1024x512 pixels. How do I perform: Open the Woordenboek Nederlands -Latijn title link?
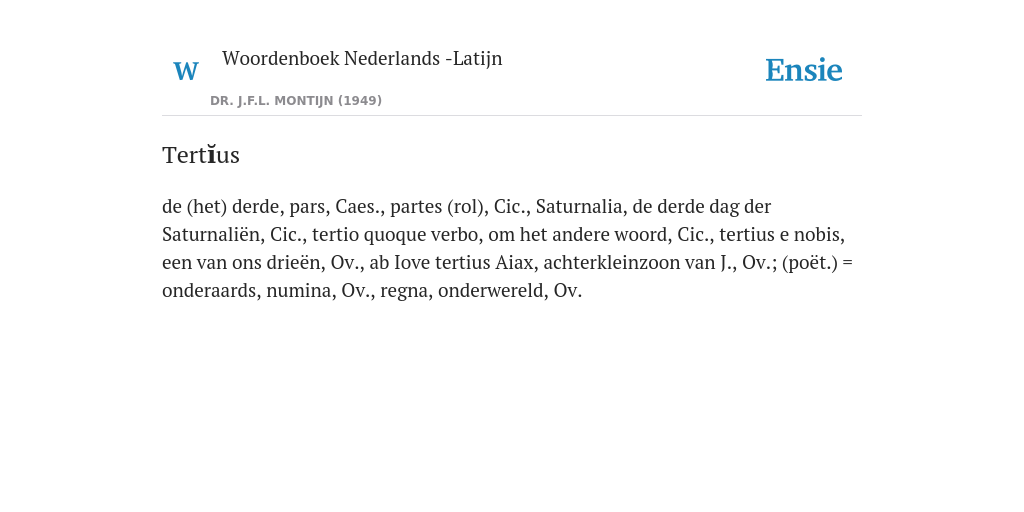pos(362,59)
